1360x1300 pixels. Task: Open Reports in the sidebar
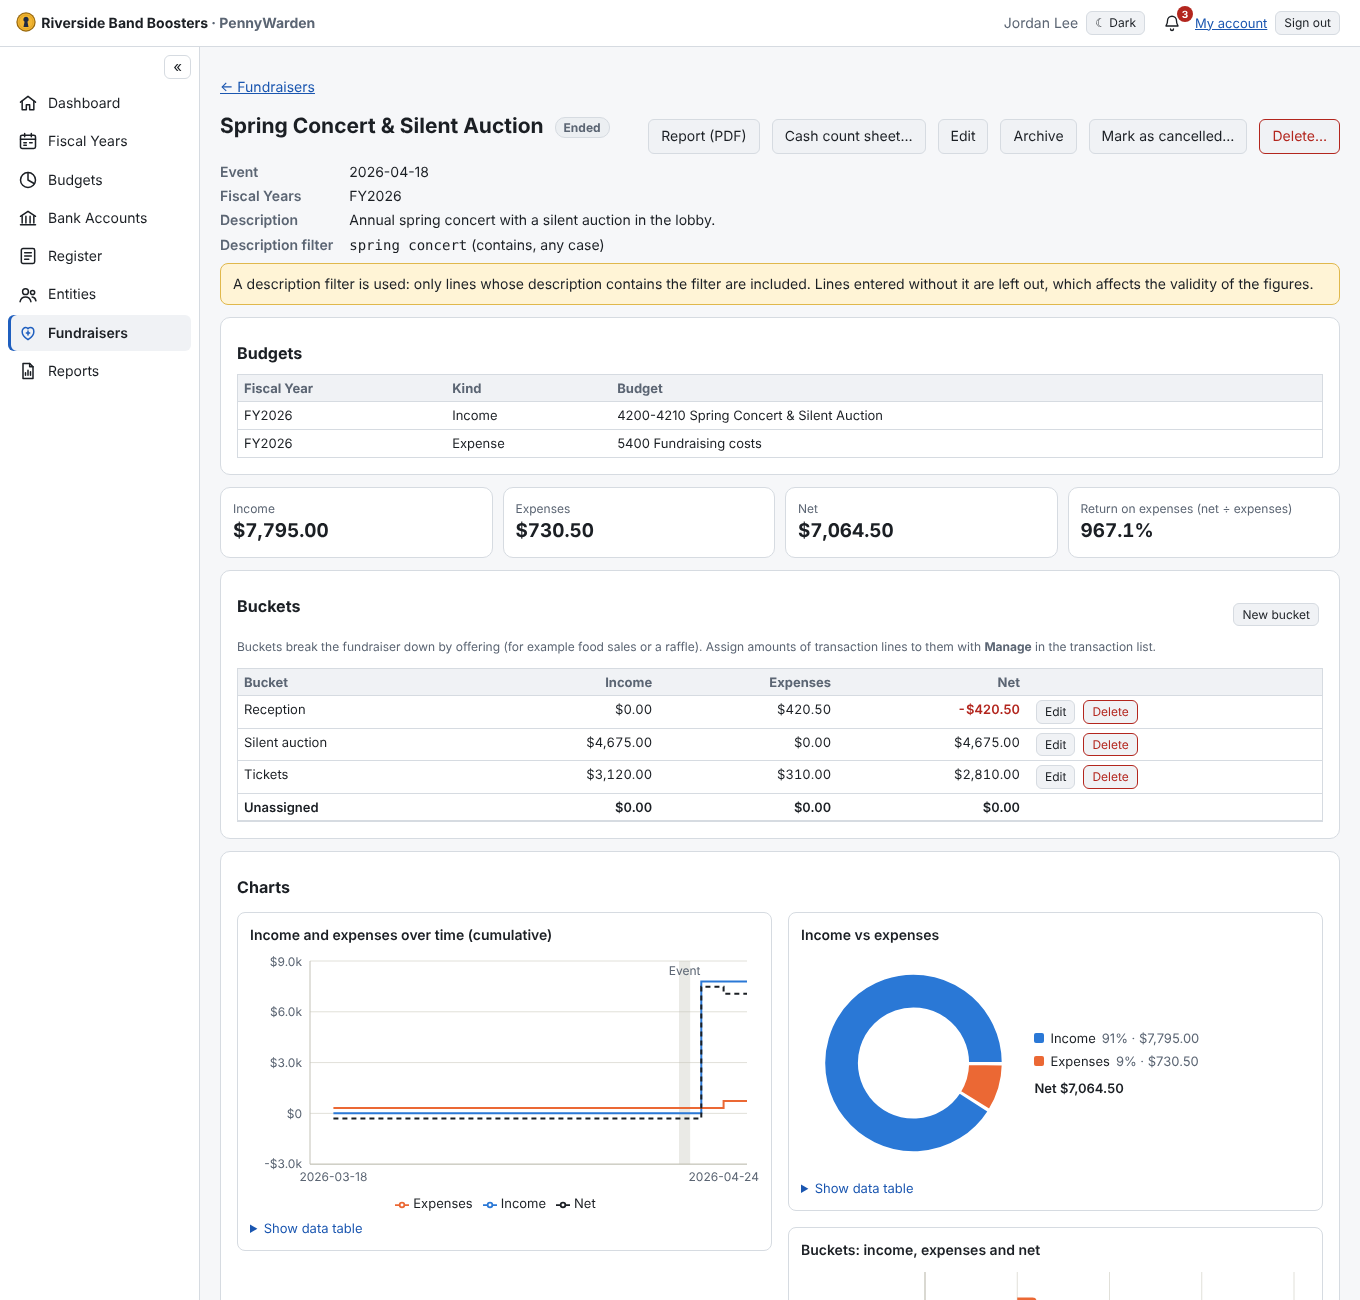(99, 371)
